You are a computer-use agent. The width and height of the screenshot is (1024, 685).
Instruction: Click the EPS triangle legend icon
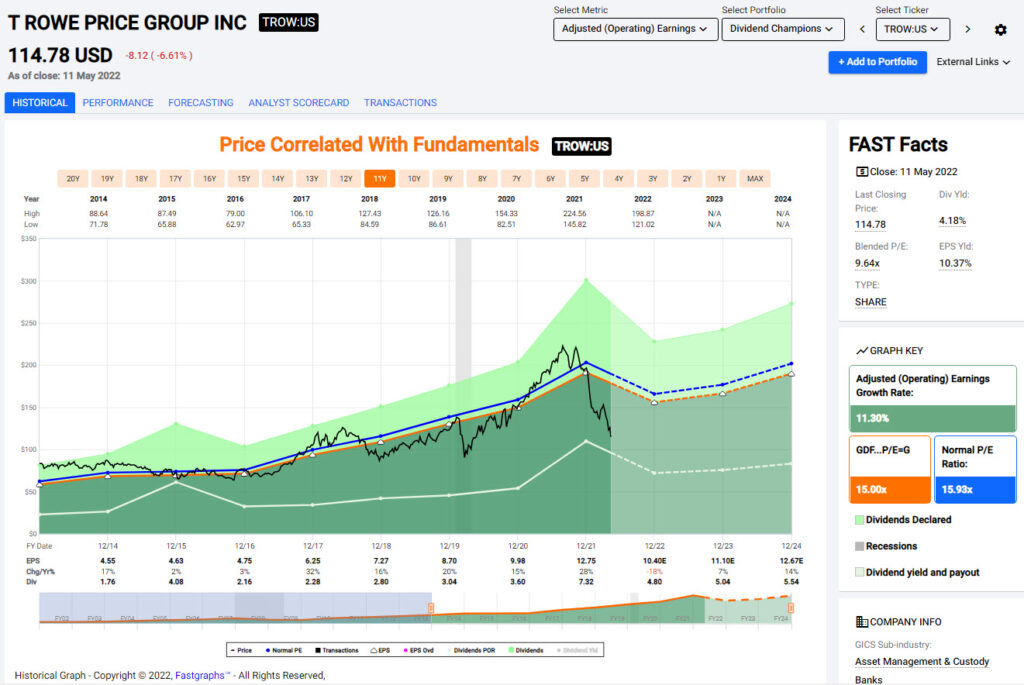(x=372, y=648)
